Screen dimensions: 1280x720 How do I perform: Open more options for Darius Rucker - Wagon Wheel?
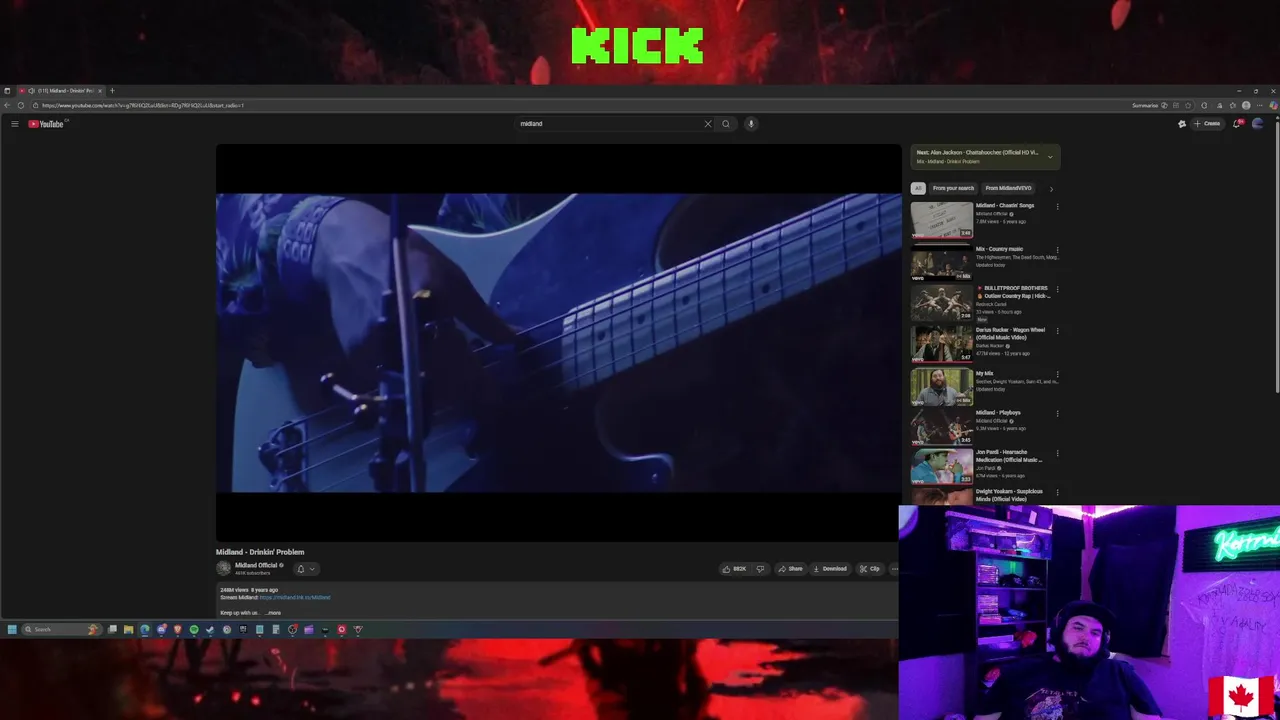(x=1057, y=331)
